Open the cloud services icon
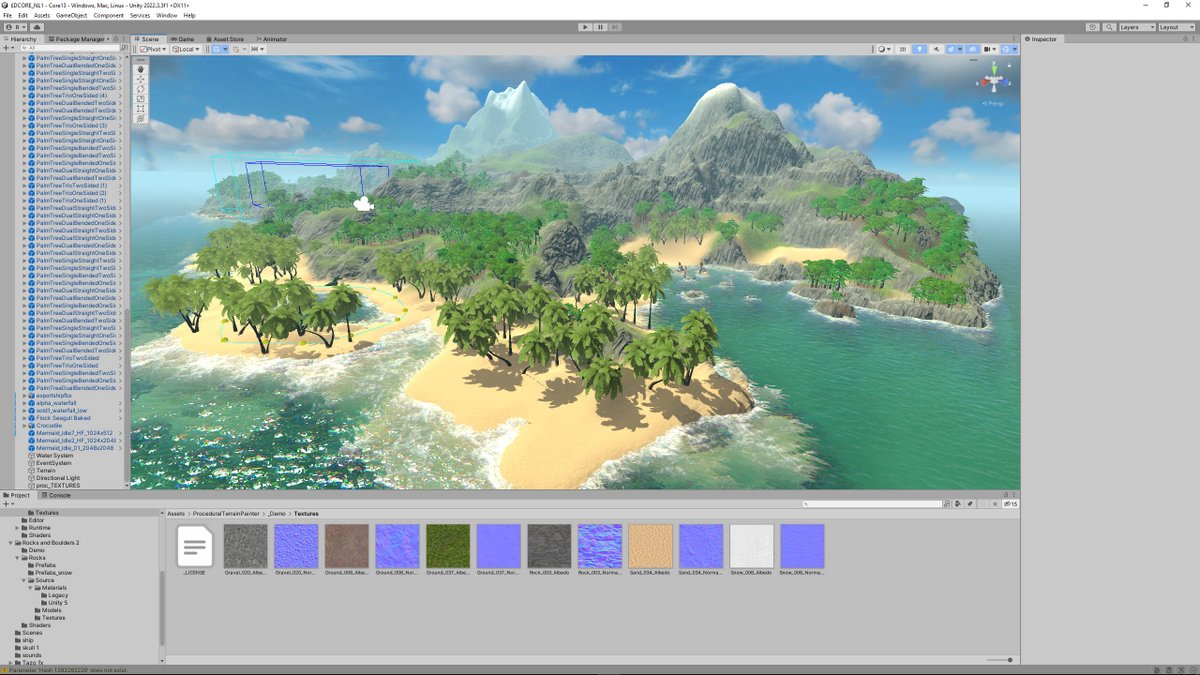Image resolution: width=1200 pixels, height=675 pixels. pos(37,27)
